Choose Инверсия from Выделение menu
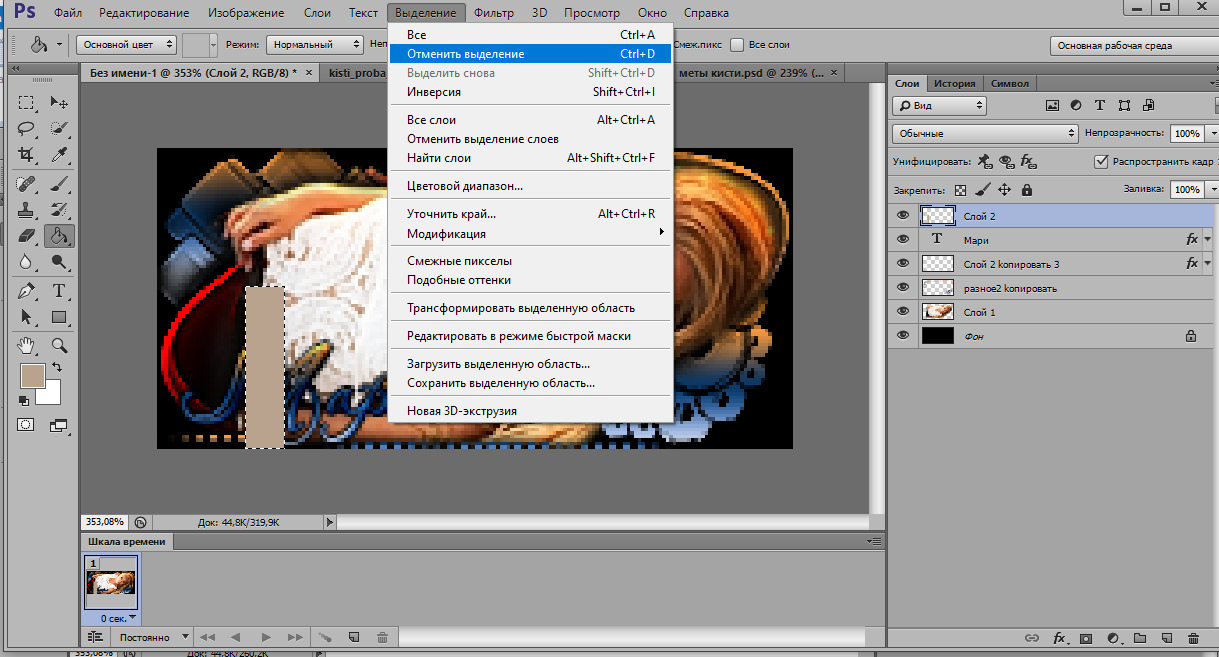Viewport: 1219px width, 657px height. click(532, 92)
